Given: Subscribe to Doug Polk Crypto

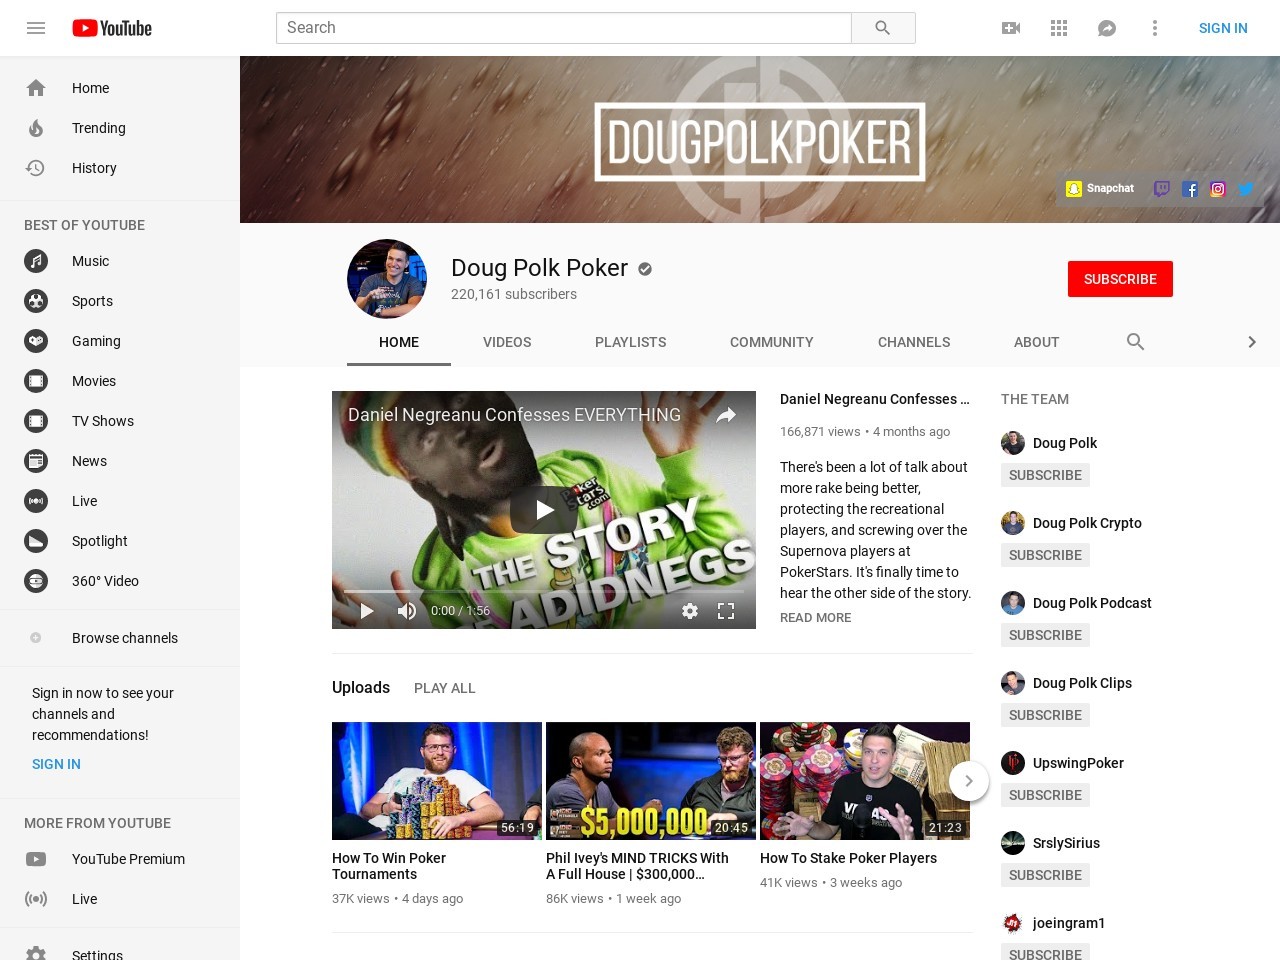Looking at the screenshot, I should [1045, 555].
